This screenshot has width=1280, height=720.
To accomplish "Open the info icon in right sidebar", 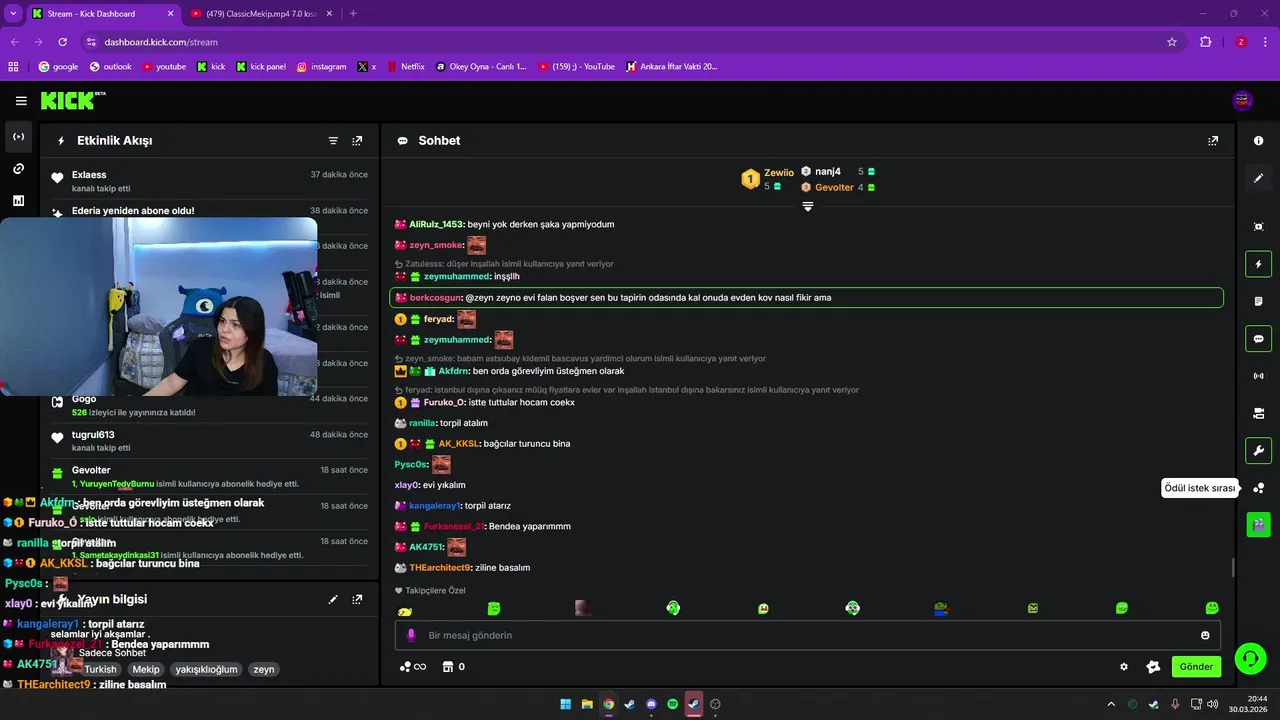I will pos(1258,141).
